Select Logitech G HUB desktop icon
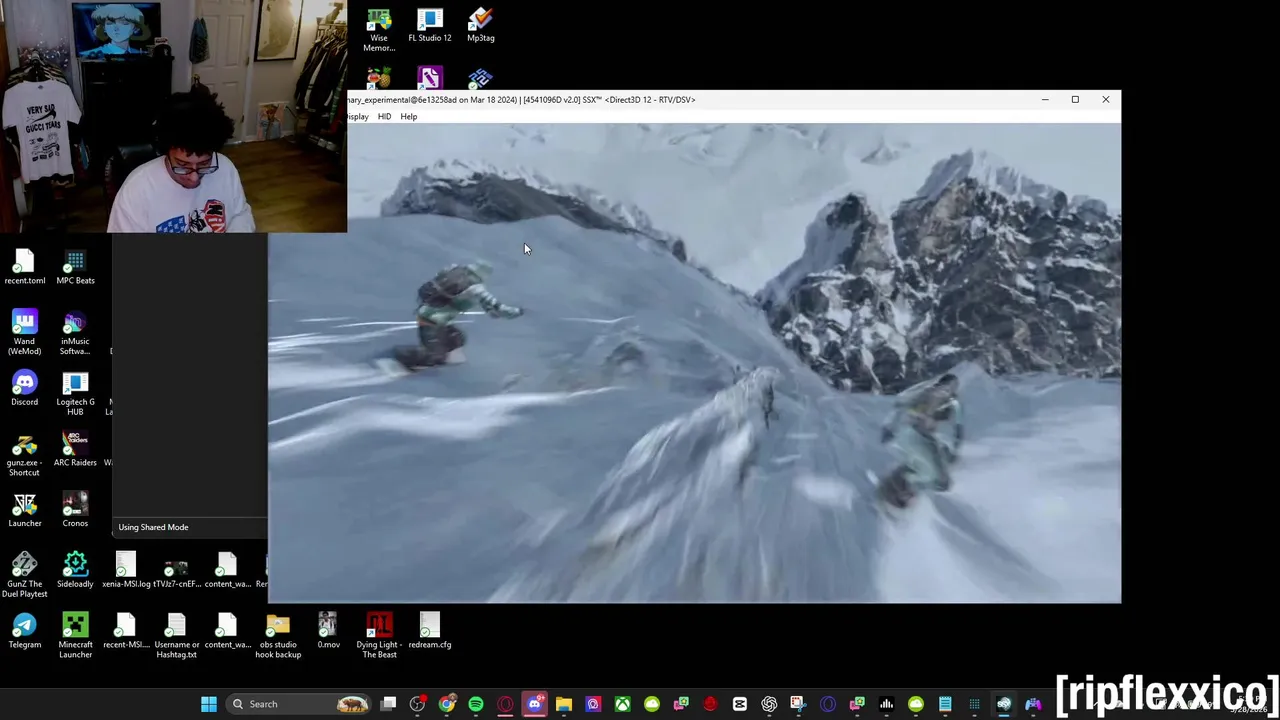The image size is (1280, 720). 75,394
